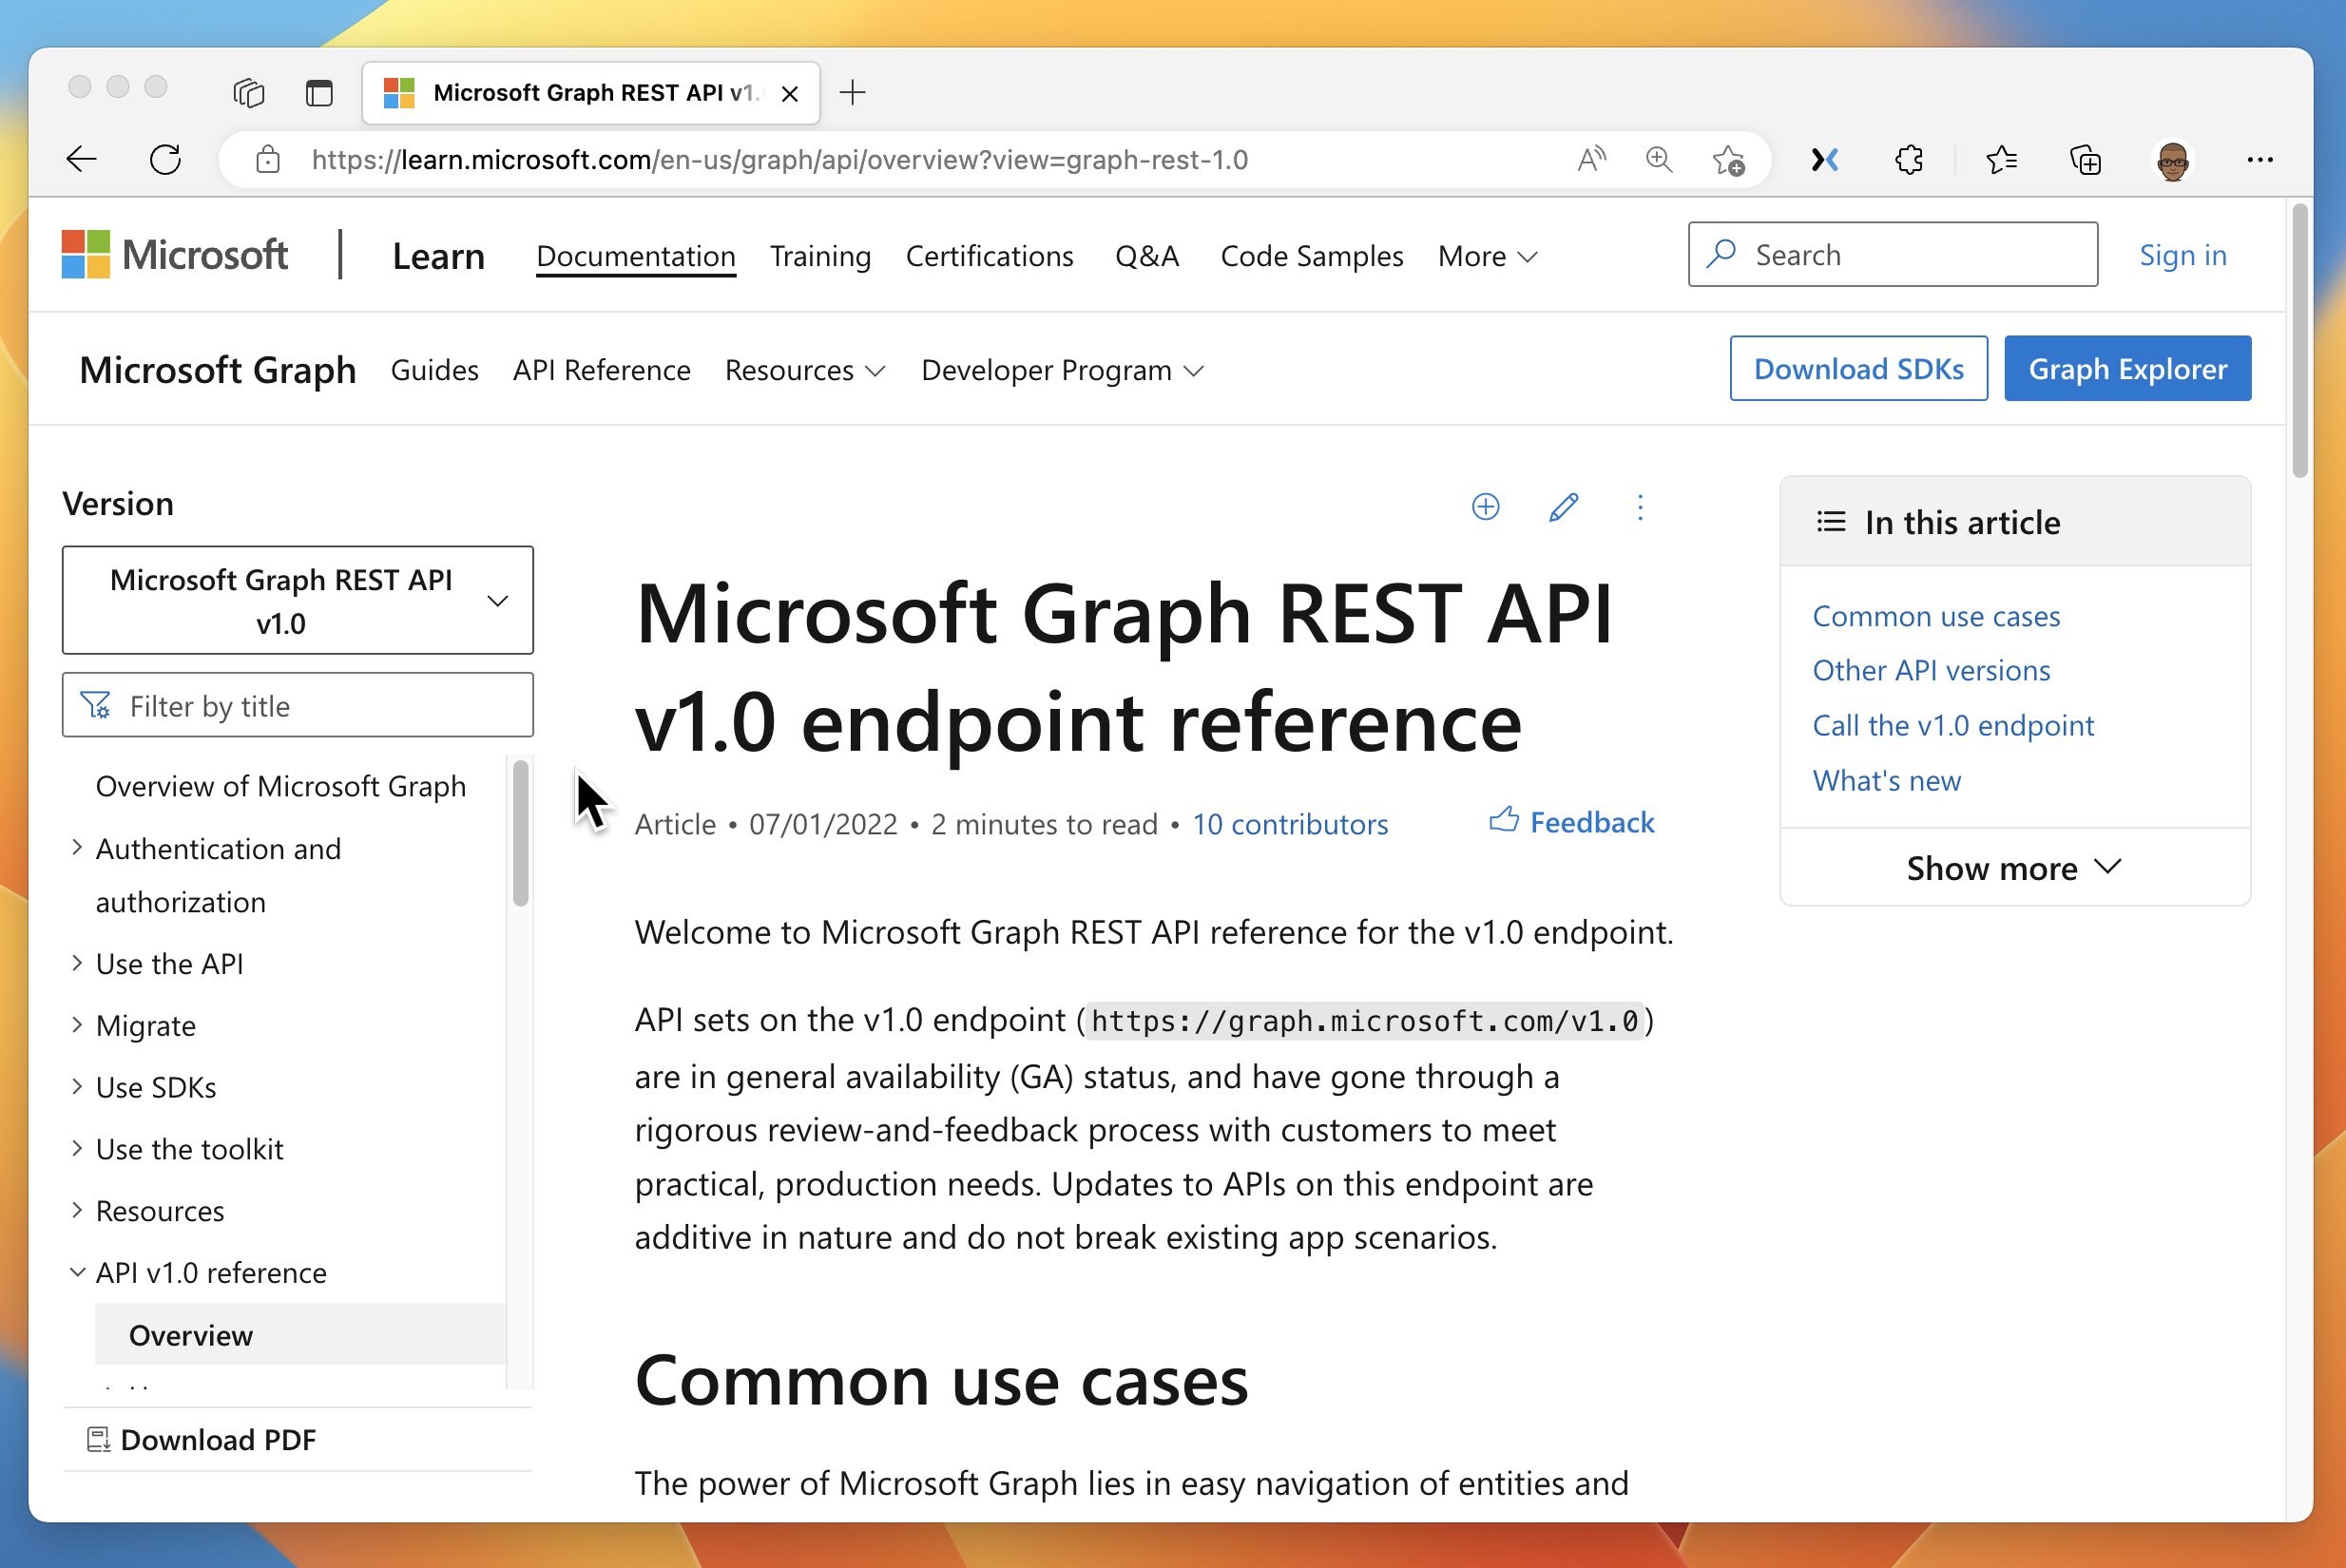Collapse the API v1.0 reference node

click(77, 1272)
